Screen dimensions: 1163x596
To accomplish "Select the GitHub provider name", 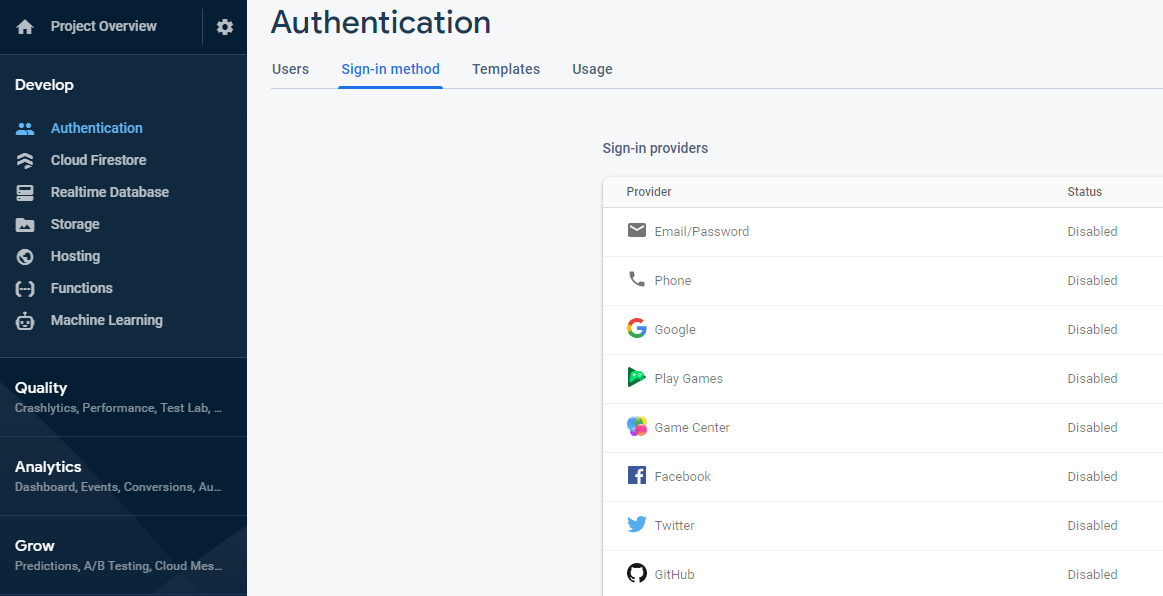I will pos(674,574).
